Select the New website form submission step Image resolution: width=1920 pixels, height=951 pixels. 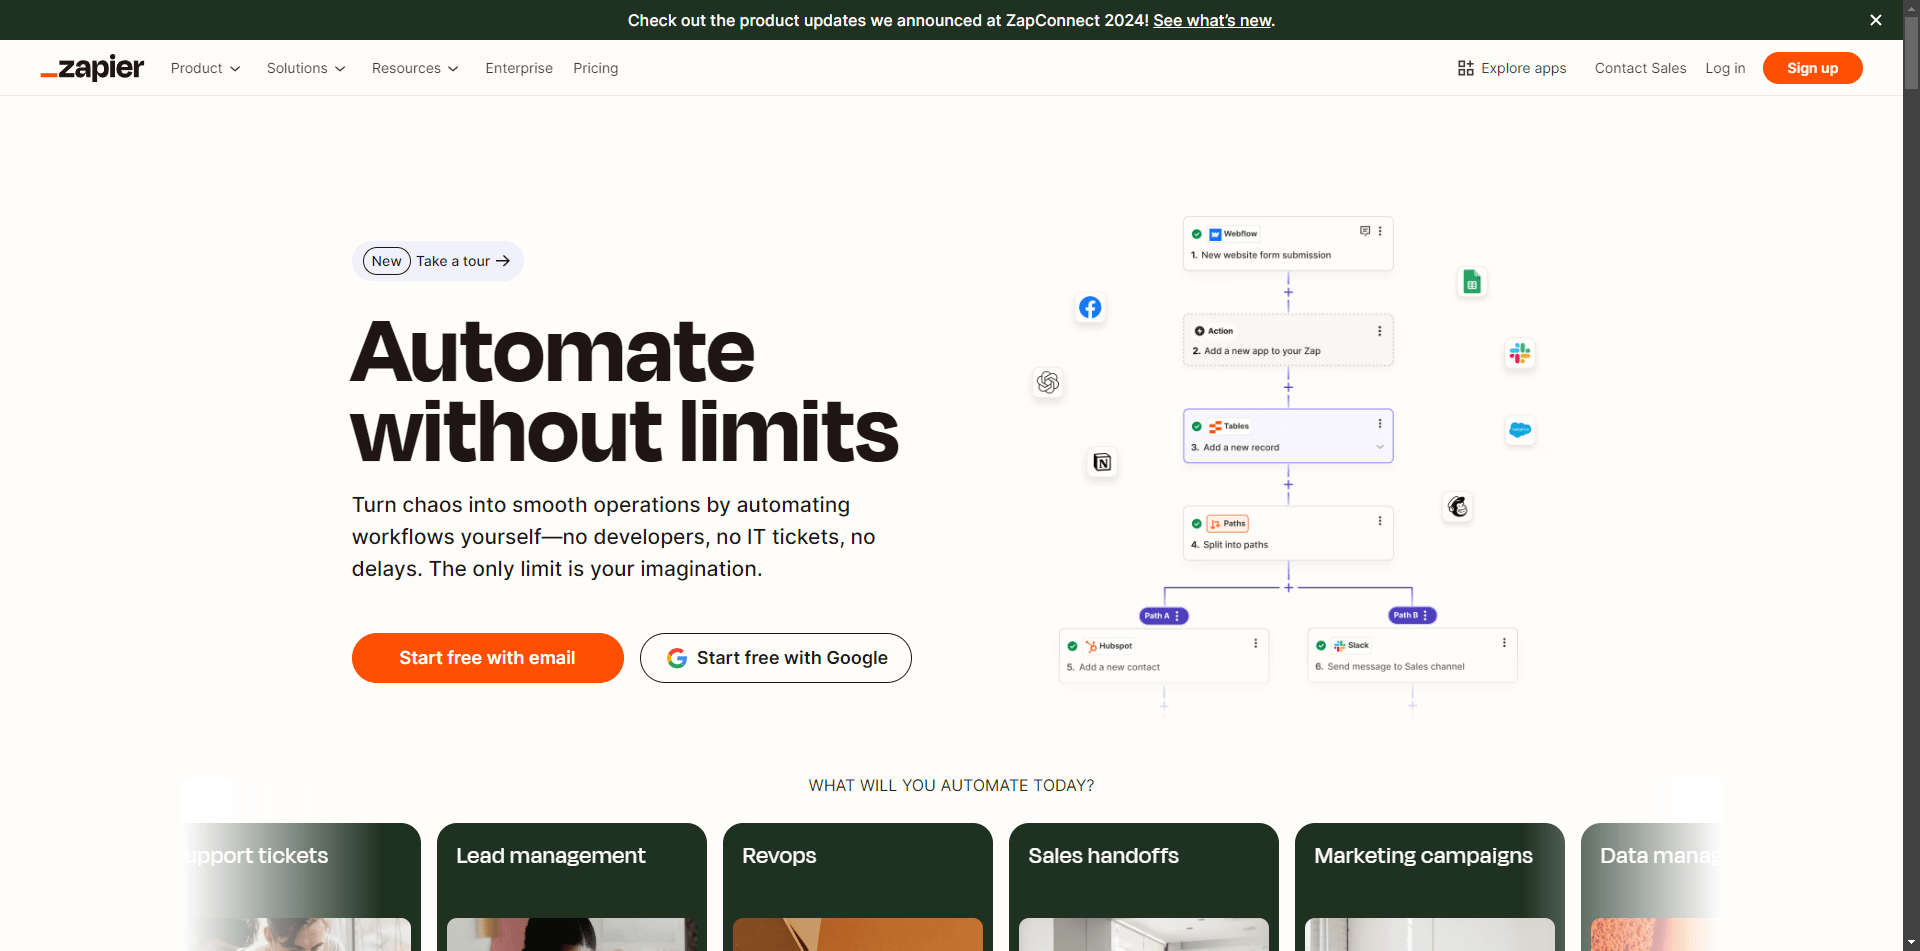(x=1288, y=243)
